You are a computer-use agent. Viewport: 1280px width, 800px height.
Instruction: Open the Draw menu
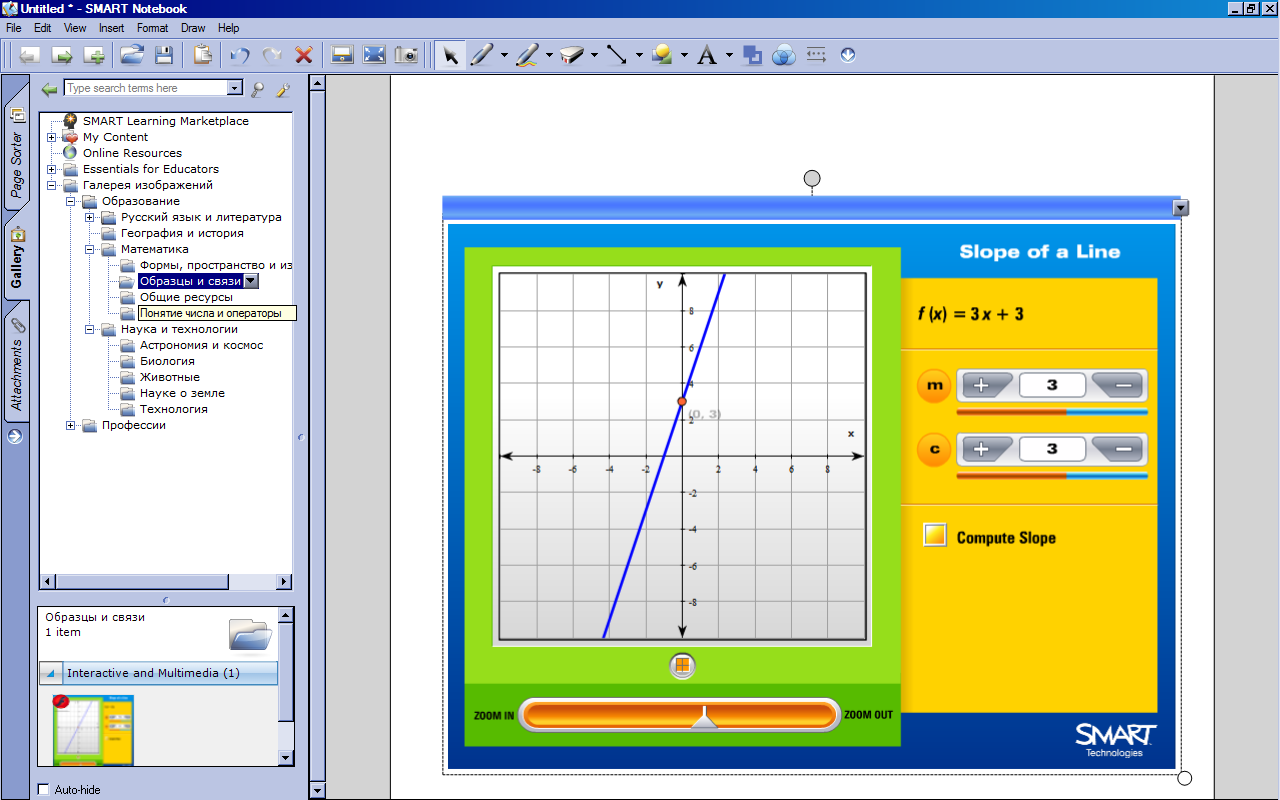pos(193,28)
